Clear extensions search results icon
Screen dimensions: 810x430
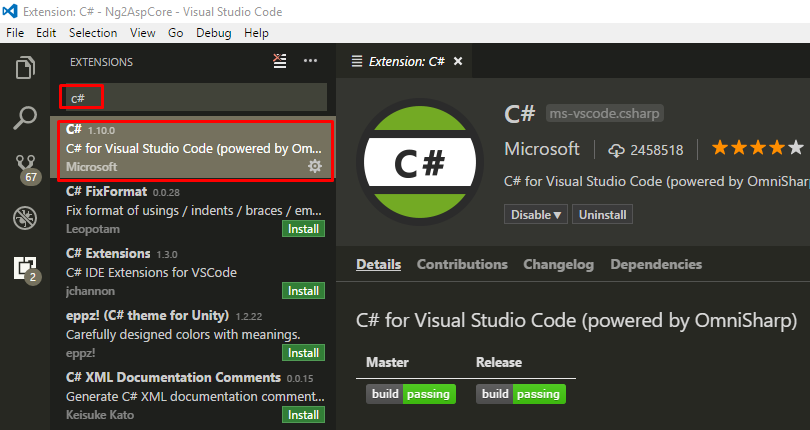[x=279, y=62]
